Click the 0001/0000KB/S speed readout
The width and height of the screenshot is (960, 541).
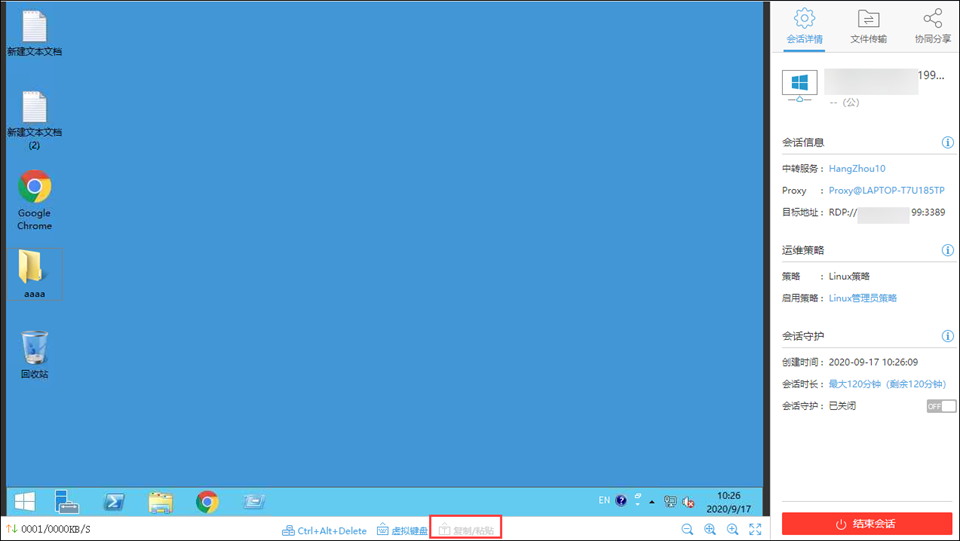(x=56, y=529)
